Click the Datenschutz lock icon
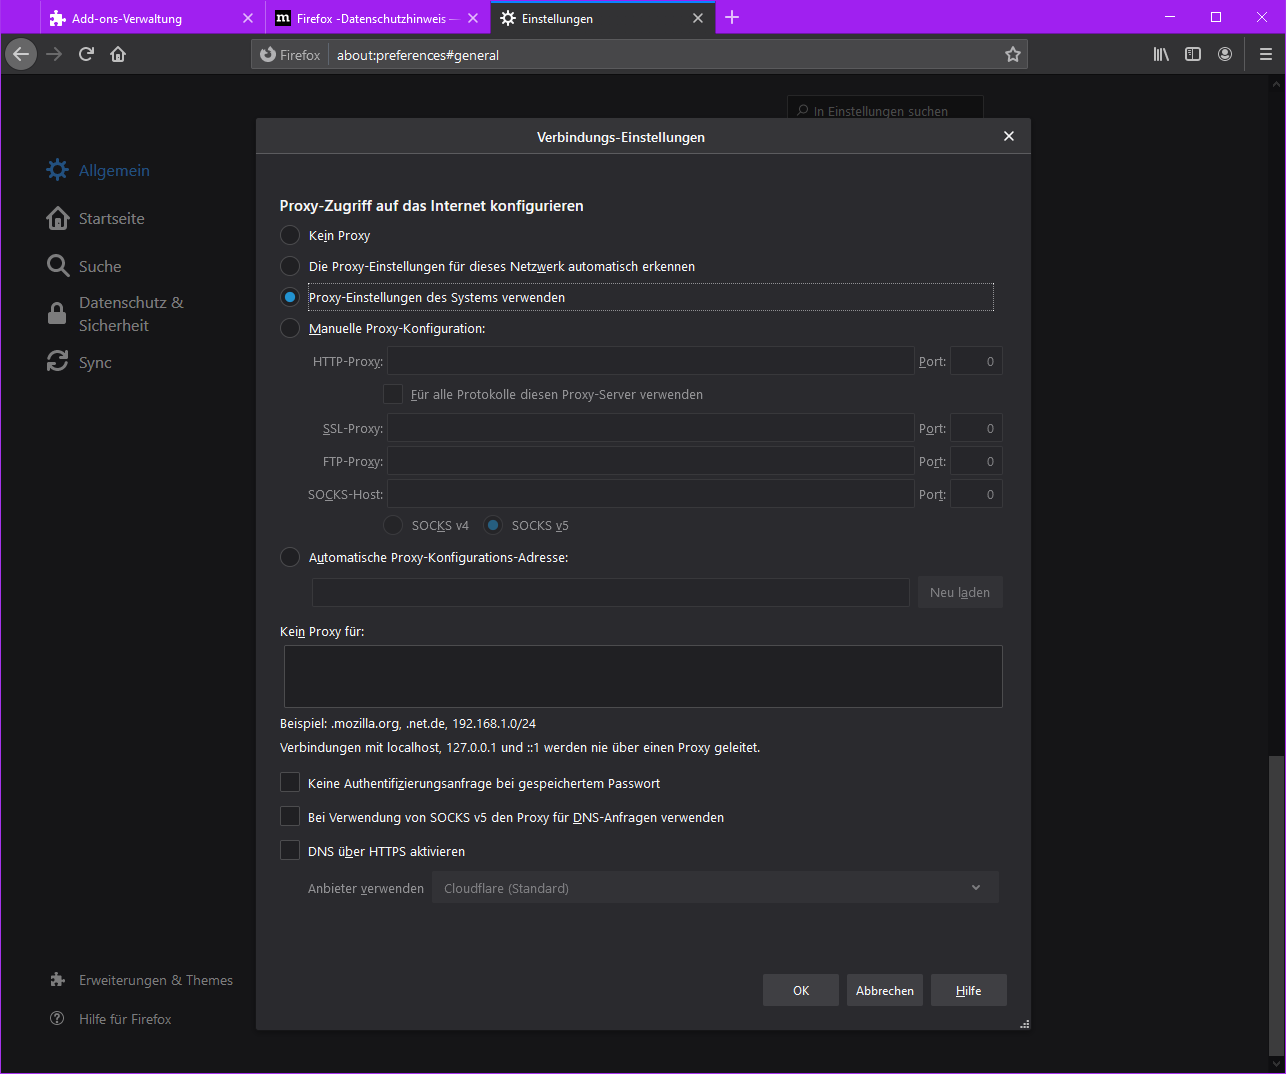Screen dimensions: 1286x1074 point(58,314)
